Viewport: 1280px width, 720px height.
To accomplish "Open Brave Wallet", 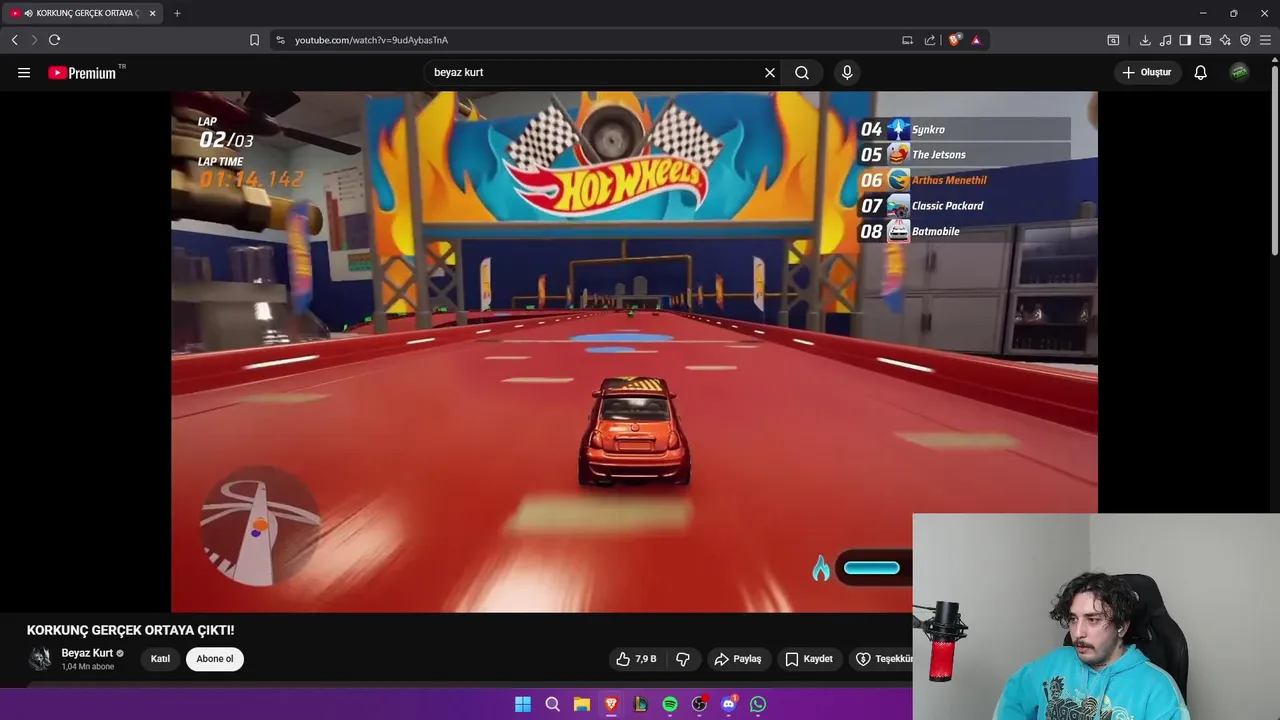I will (1205, 40).
